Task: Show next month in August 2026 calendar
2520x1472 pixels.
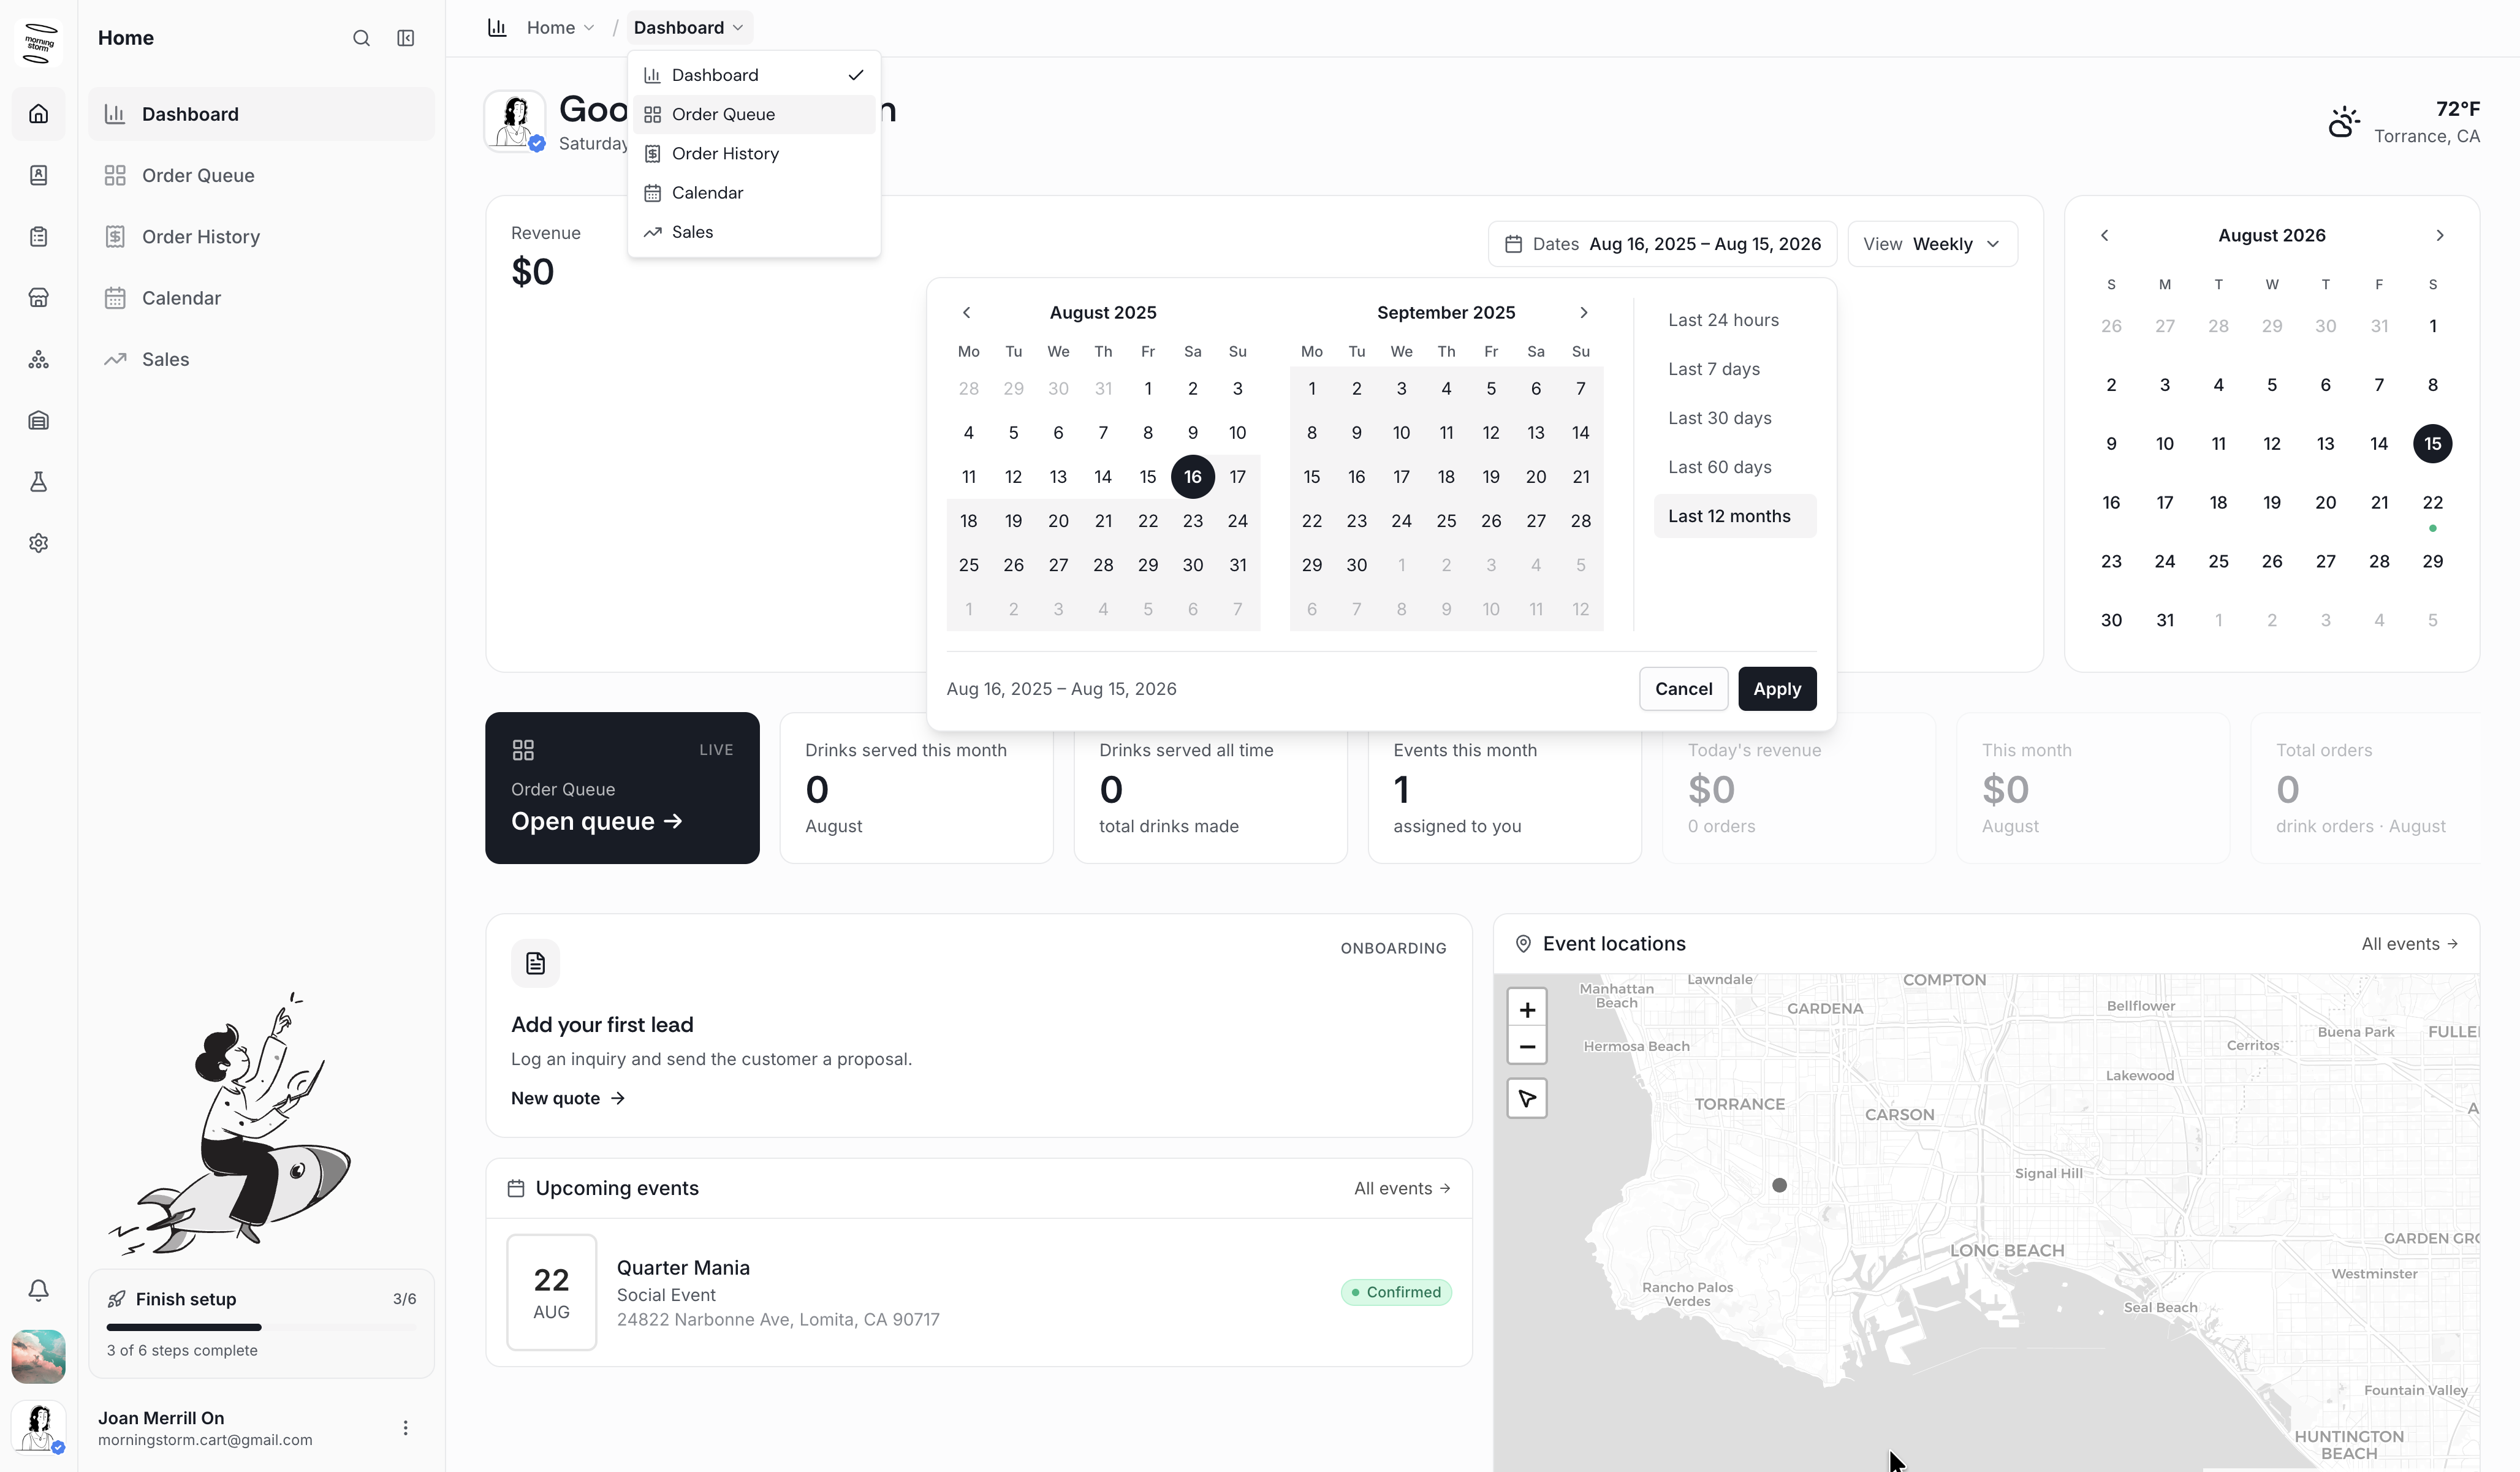Action: [2439, 235]
